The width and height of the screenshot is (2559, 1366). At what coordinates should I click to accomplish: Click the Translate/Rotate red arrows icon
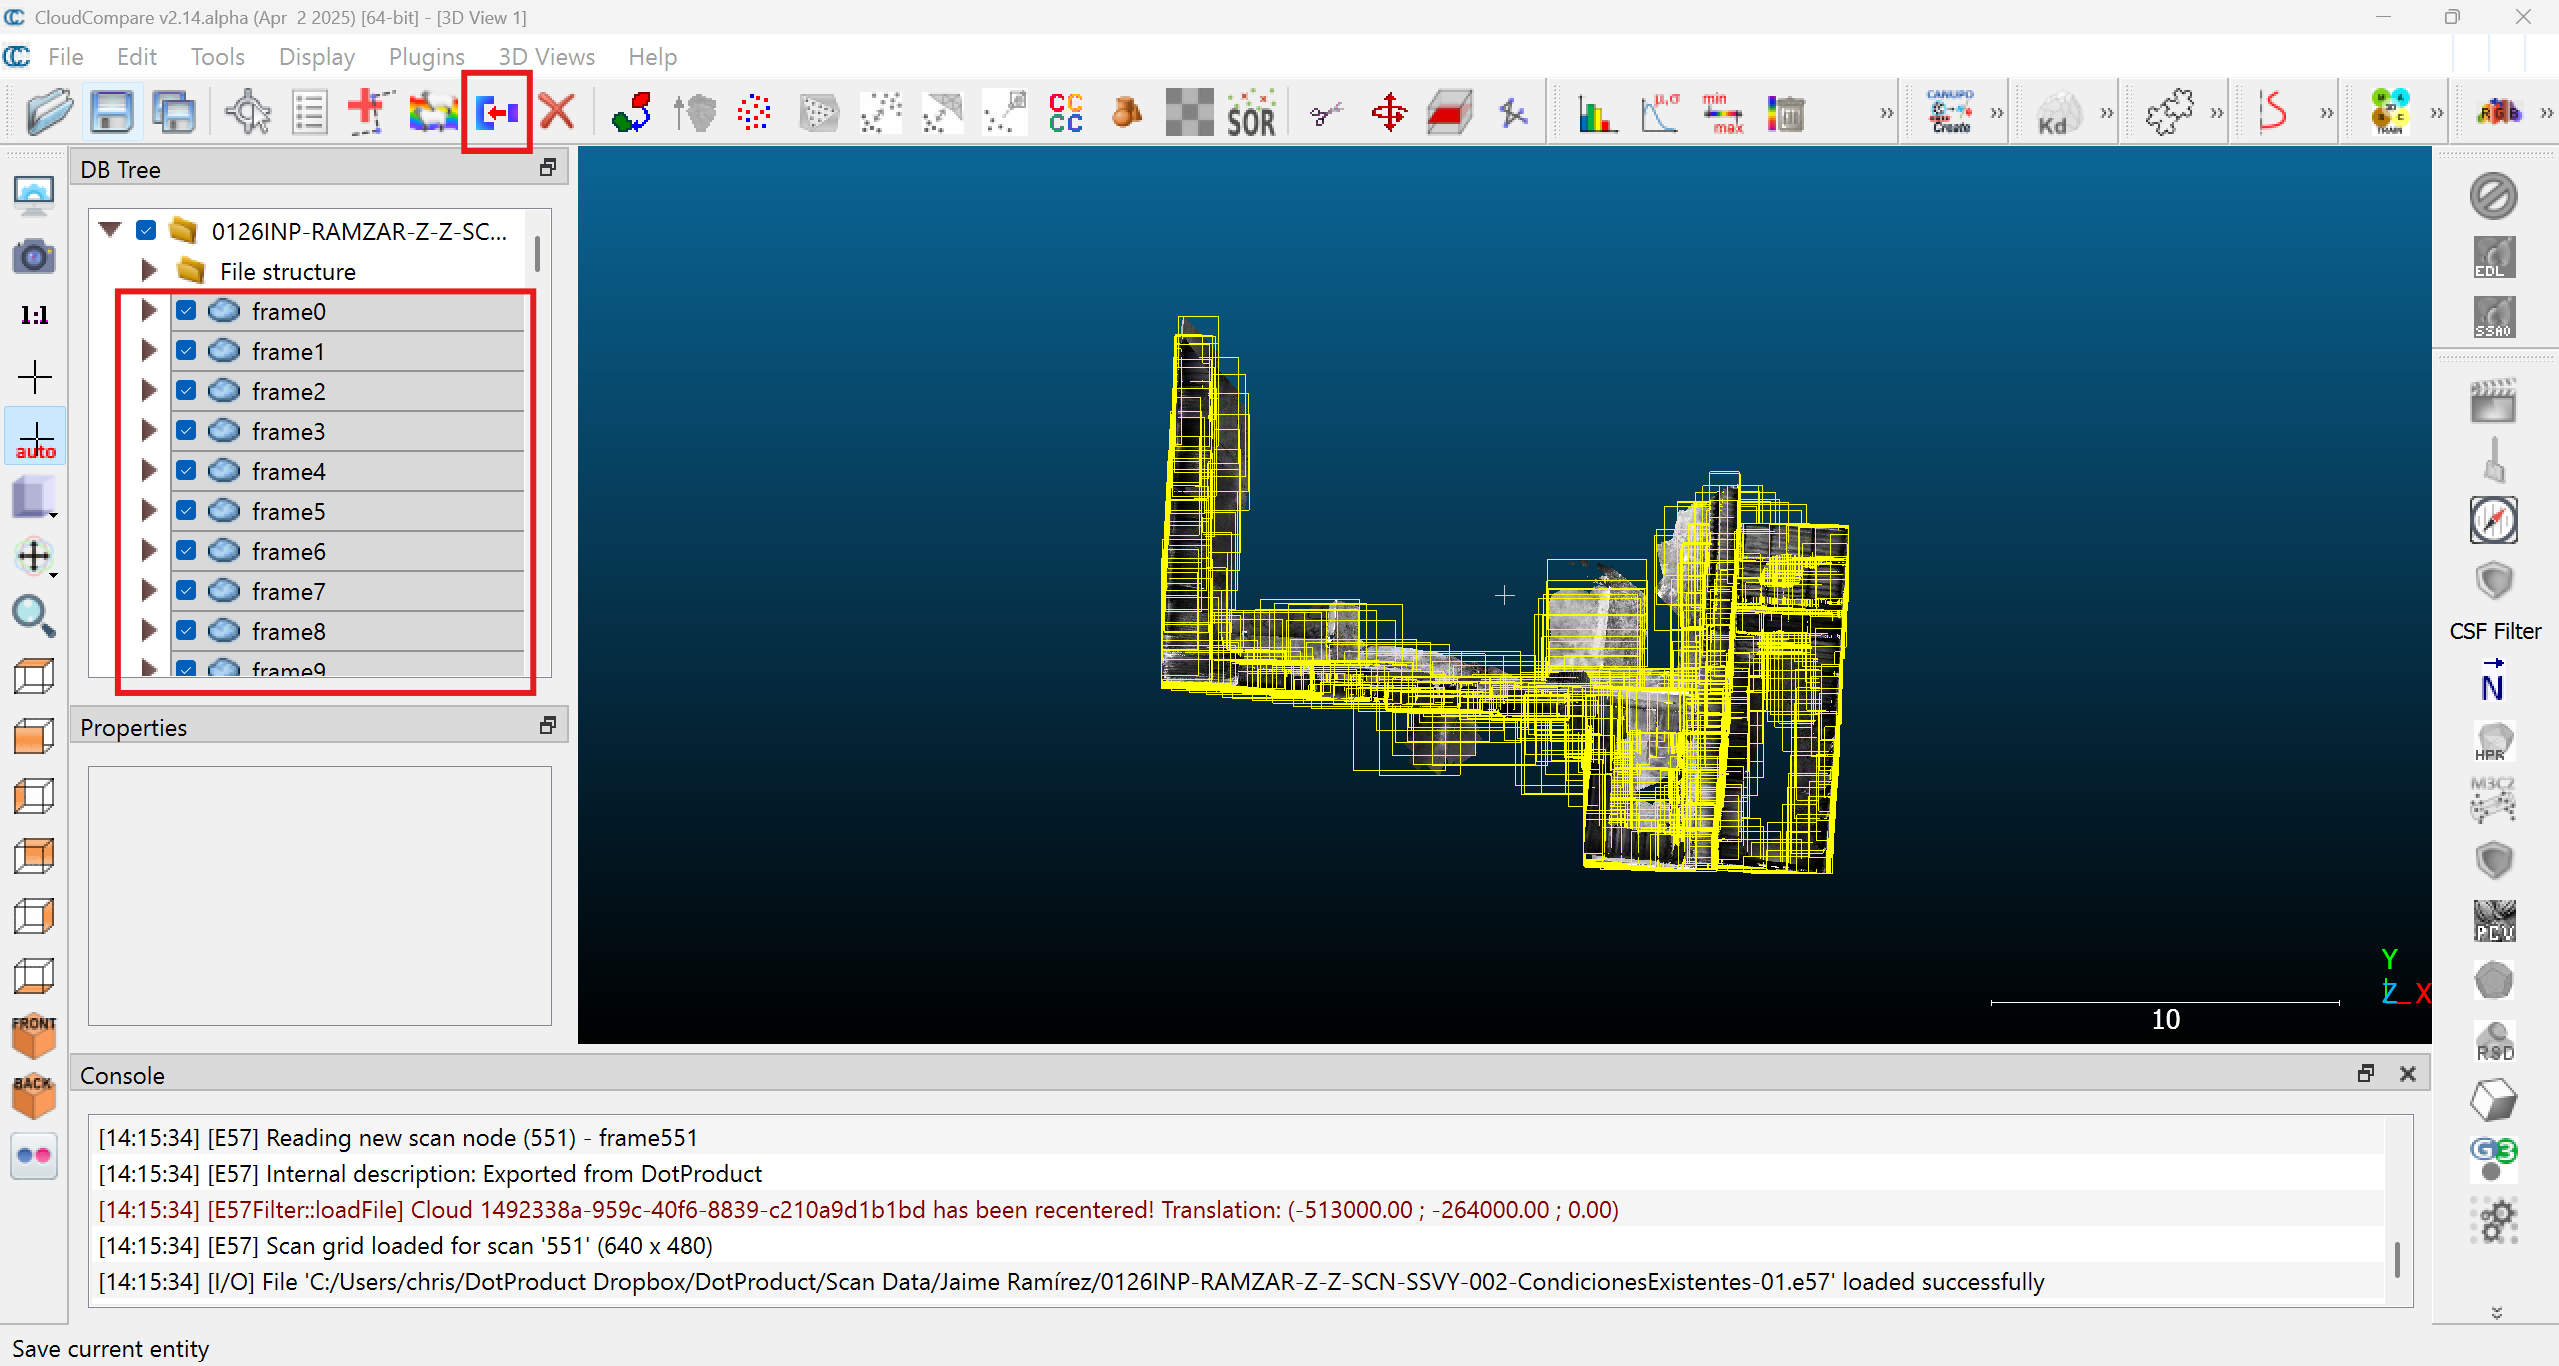[x=1389, y=113]
